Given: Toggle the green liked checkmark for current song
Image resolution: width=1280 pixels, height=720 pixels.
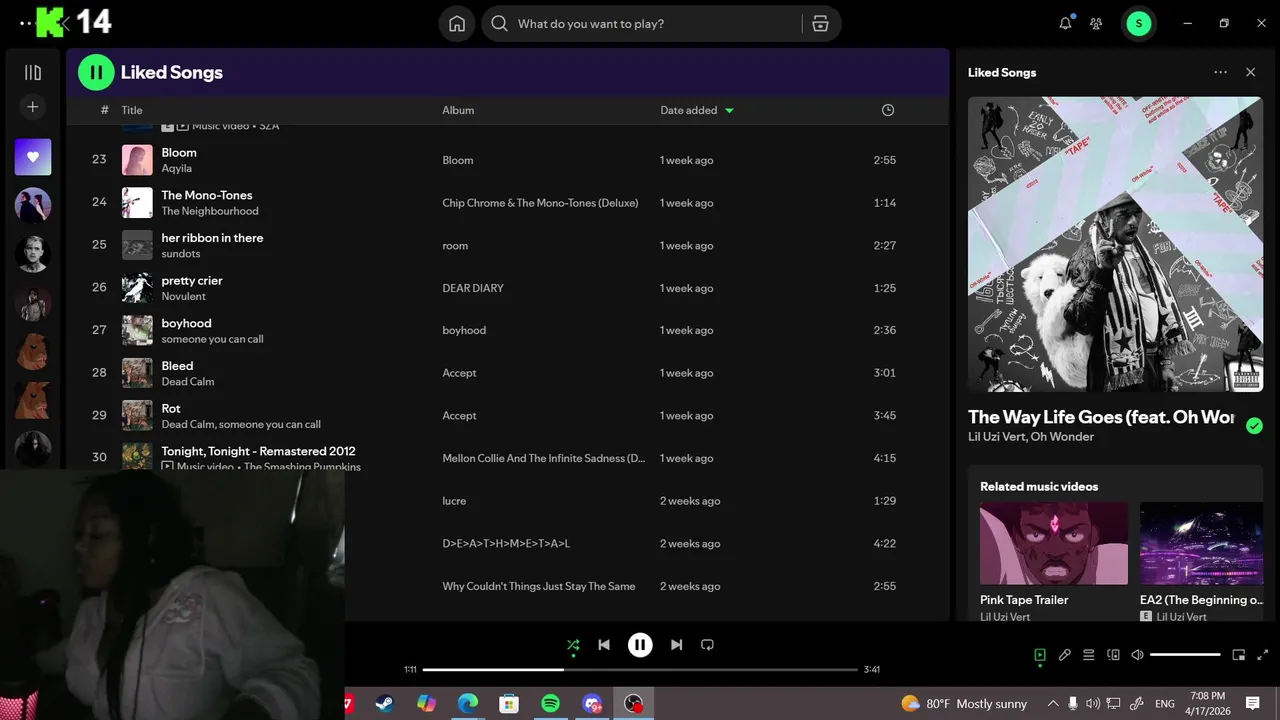Looking at the screenshot, I should point(1254,426).
